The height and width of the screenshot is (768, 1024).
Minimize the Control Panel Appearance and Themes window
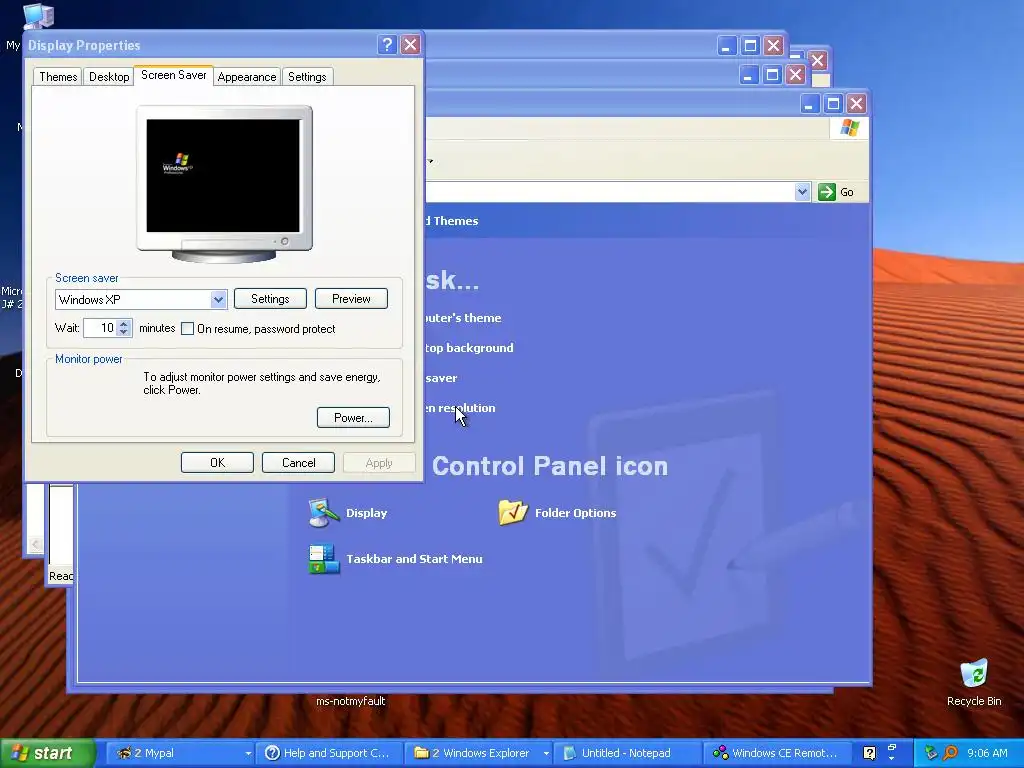(x=810, y=103)
